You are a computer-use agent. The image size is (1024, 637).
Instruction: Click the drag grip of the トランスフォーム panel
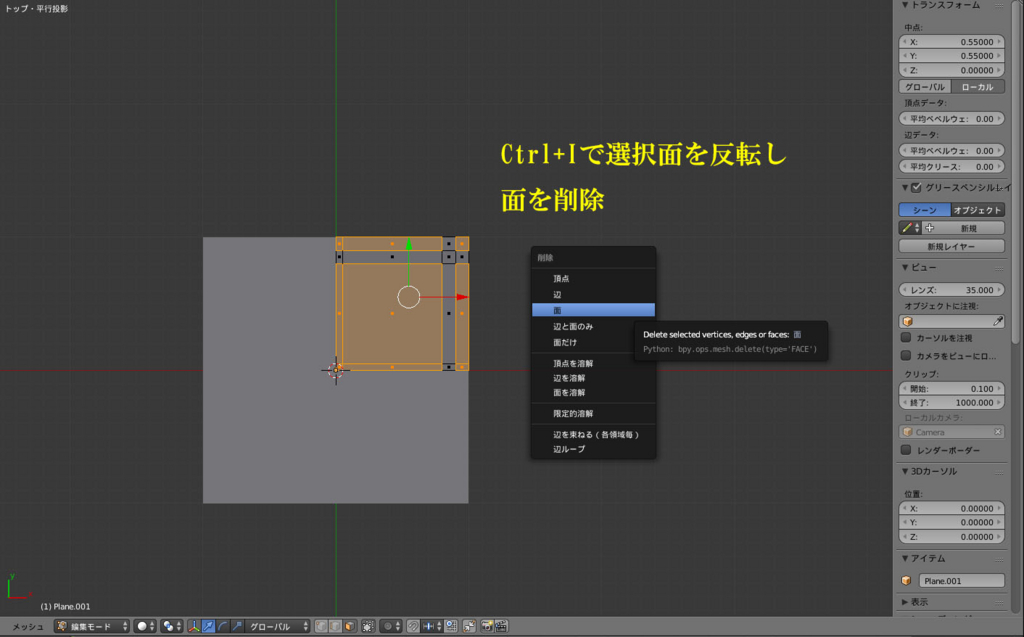(x=999, y=5)
